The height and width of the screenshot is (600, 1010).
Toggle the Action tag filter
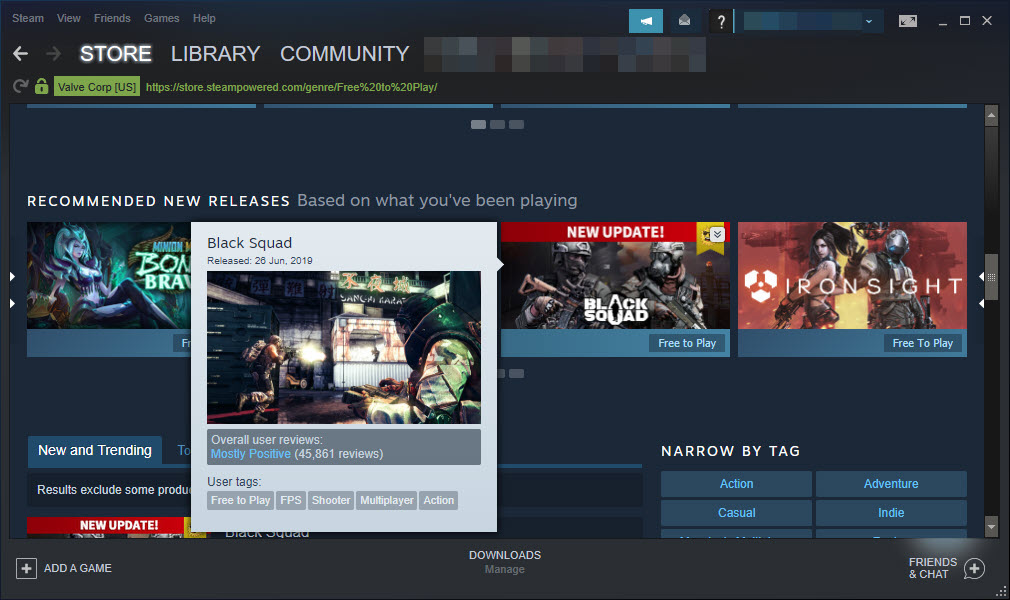click(736, 483)
